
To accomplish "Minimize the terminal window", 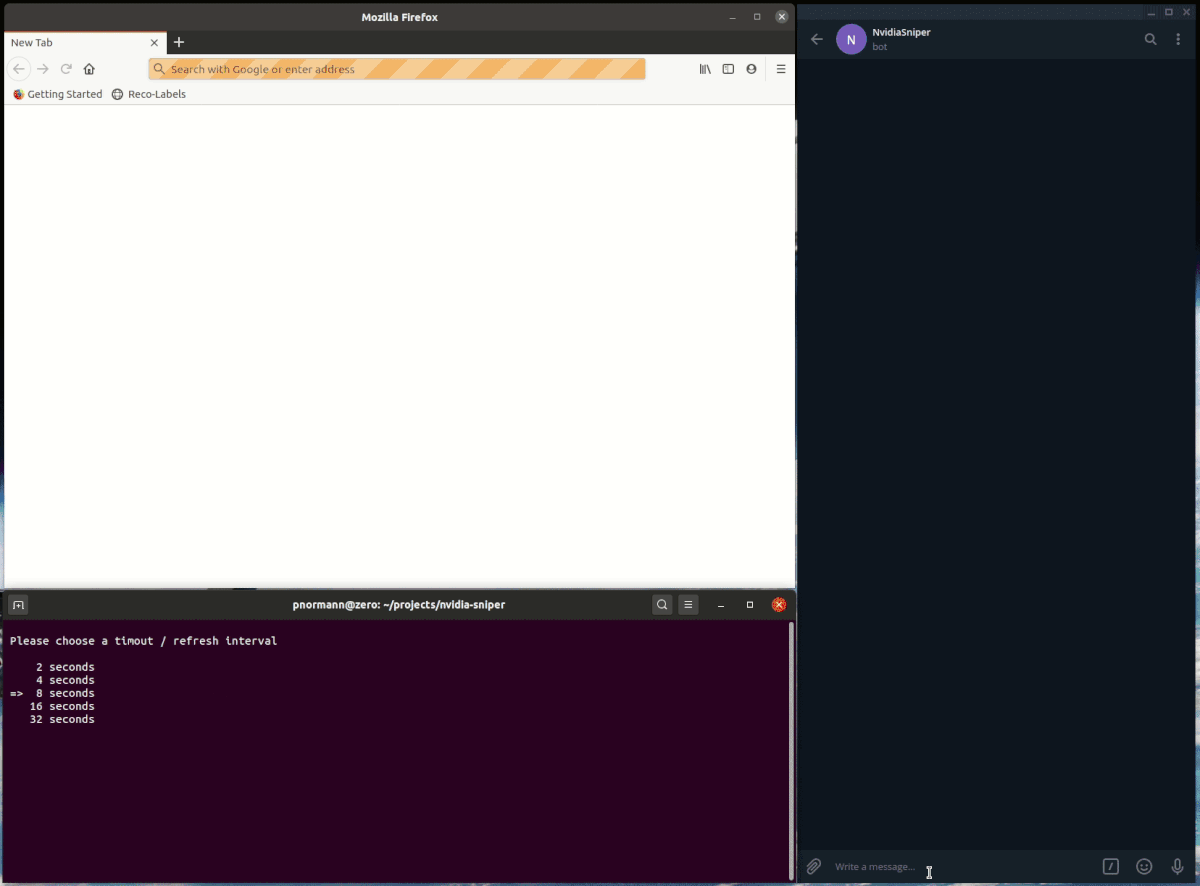I will pos(721,605).
